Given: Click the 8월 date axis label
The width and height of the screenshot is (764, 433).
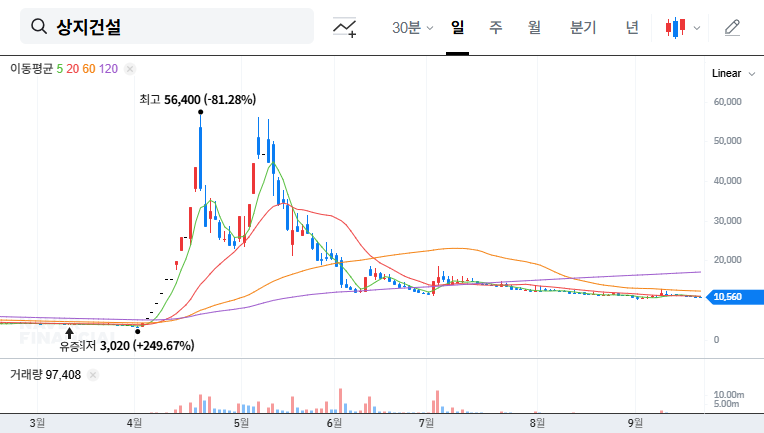Looking at the screenshot, I should (537, 423).
